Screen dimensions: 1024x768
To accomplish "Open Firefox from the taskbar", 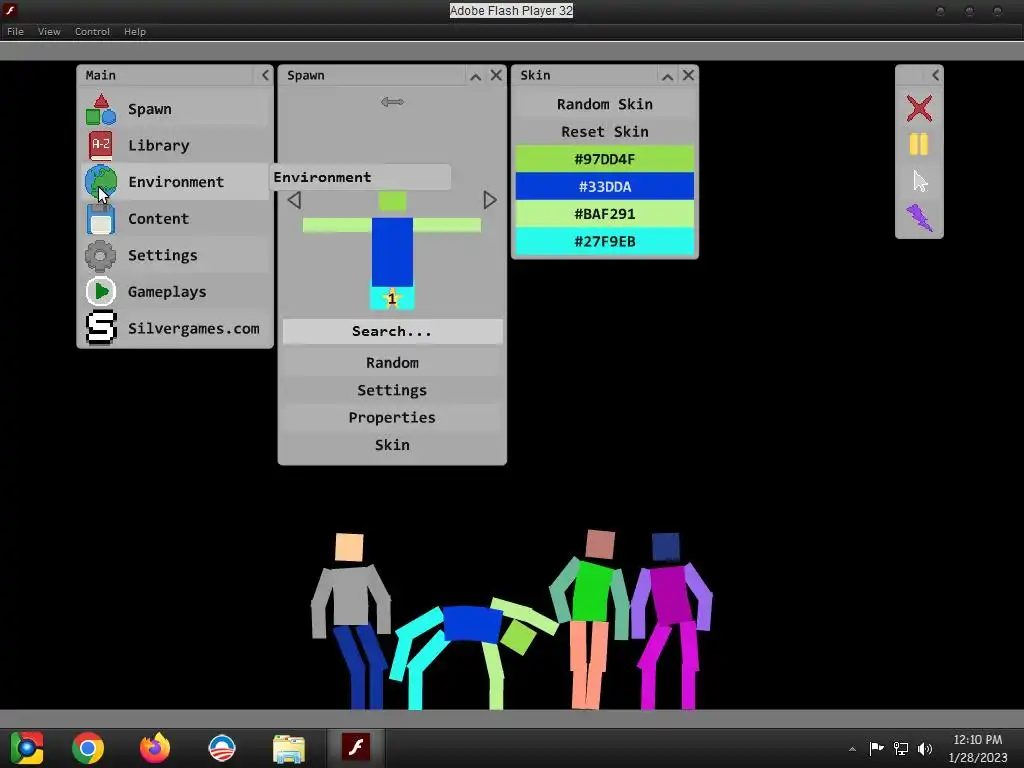I will coord(155,748).
